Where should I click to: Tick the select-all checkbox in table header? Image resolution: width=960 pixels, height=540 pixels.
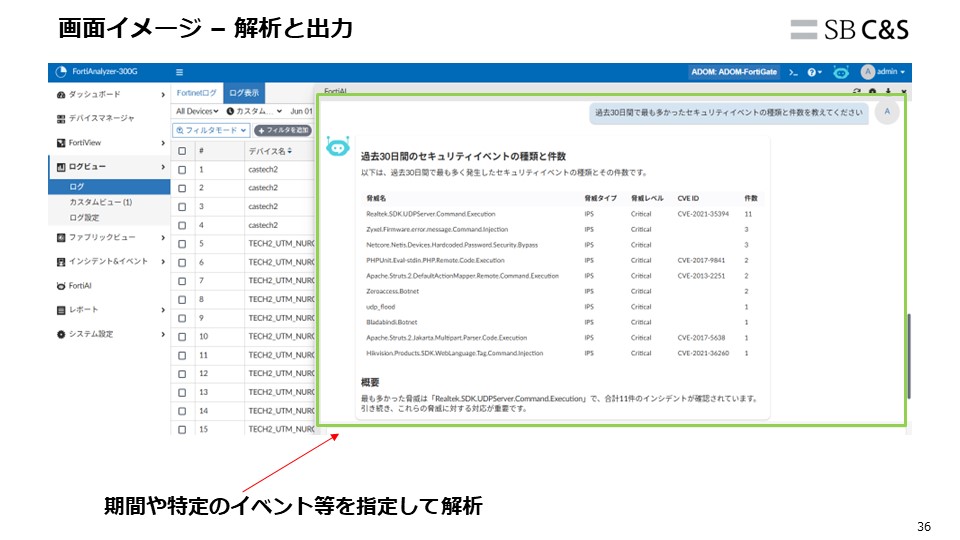click(x=181, y=151)
